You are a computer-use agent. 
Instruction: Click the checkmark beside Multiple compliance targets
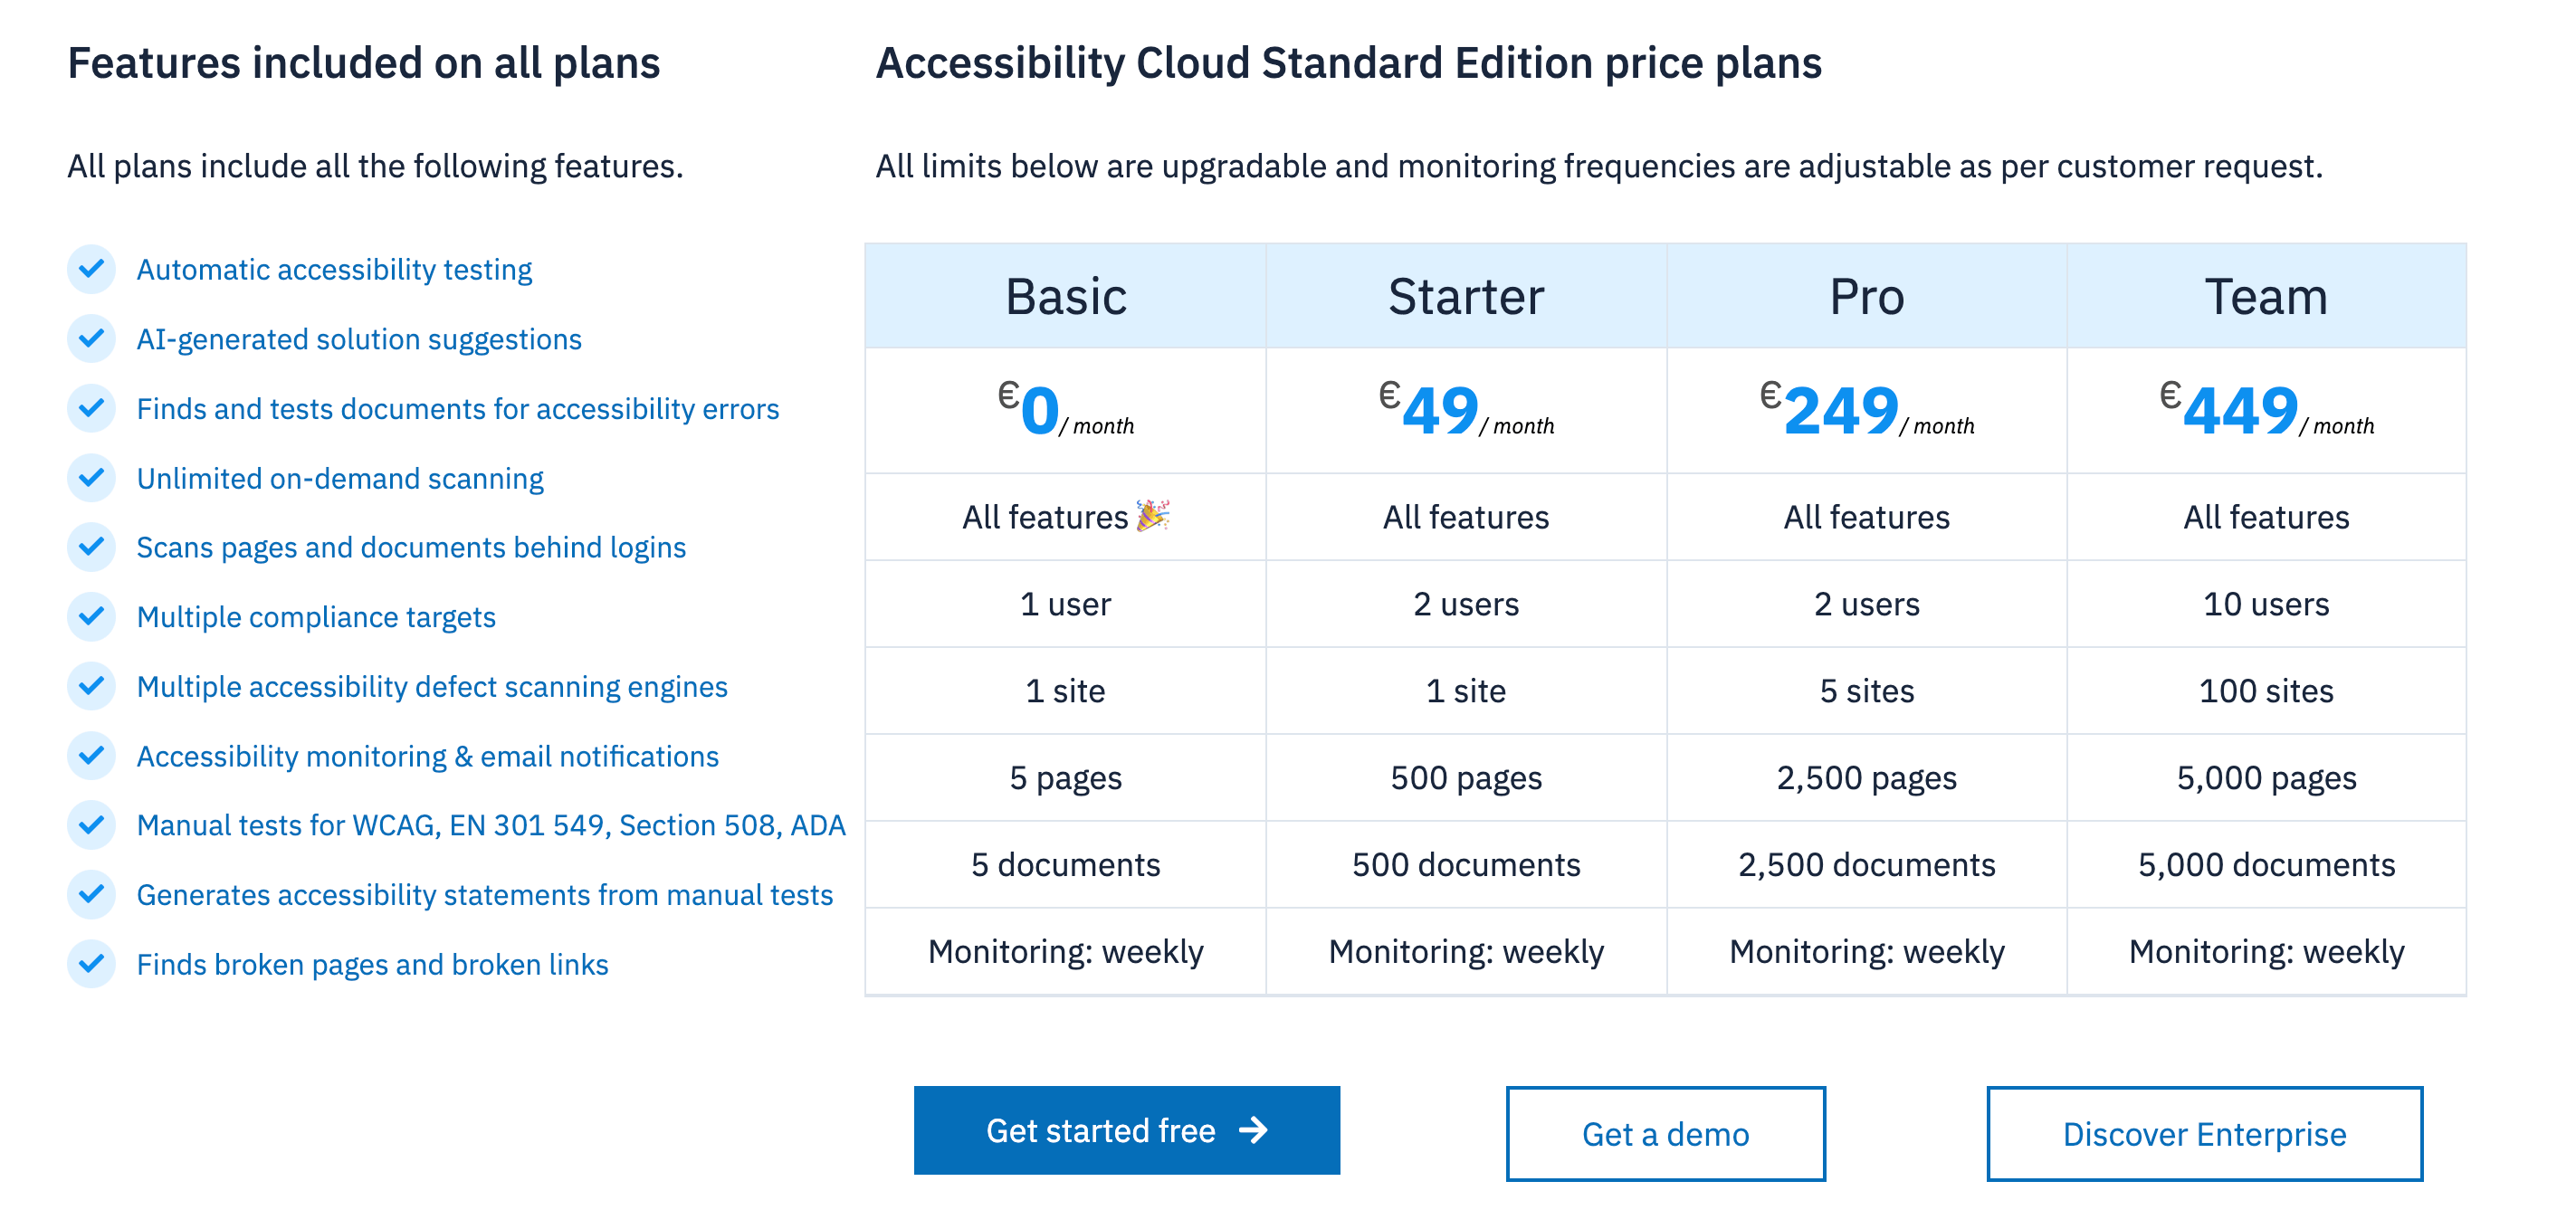(92, 617)
